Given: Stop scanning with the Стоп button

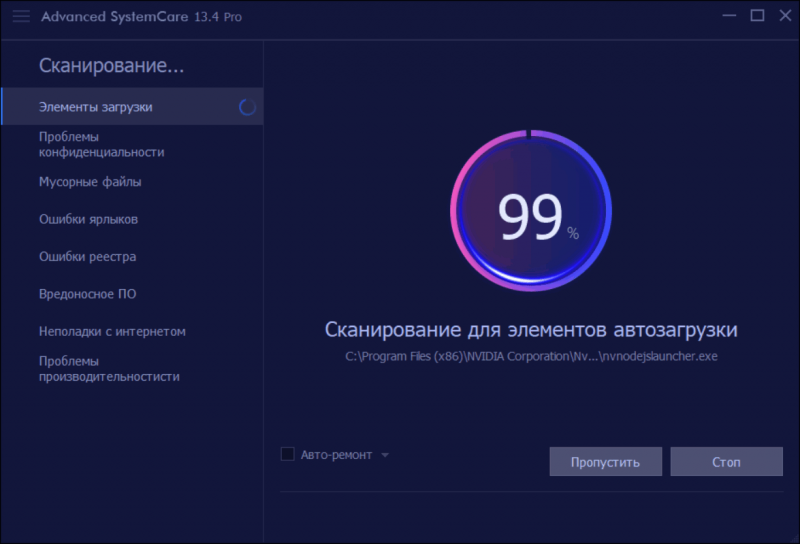Looking at the screenshot, I should pyautogui.click(x=726, y=462).
